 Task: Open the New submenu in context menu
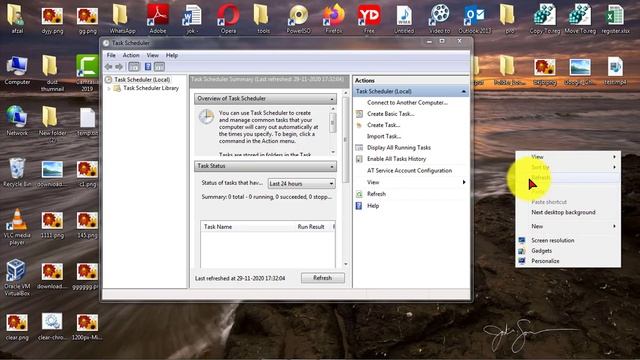(568, 226)
